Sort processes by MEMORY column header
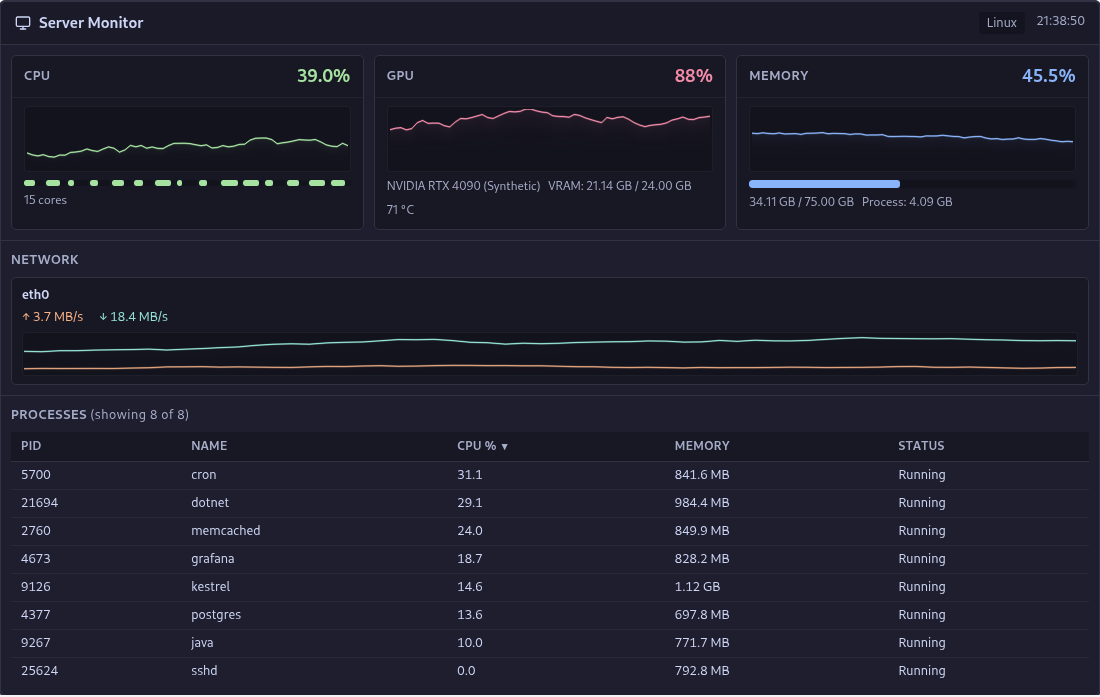The height and width of the screenshot is (697, 1100). point(702,446)
